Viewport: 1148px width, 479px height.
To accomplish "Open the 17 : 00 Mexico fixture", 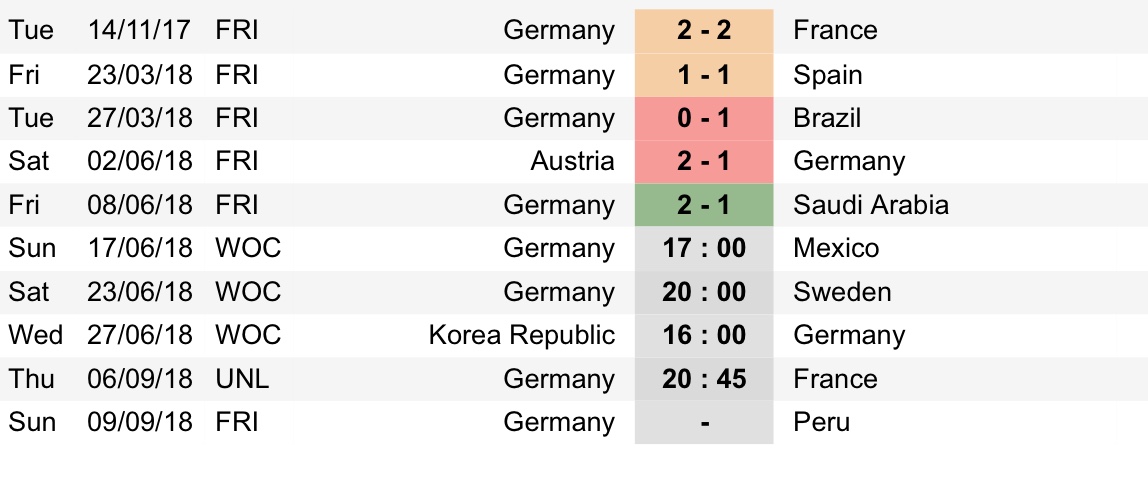I will coord(704,248).
